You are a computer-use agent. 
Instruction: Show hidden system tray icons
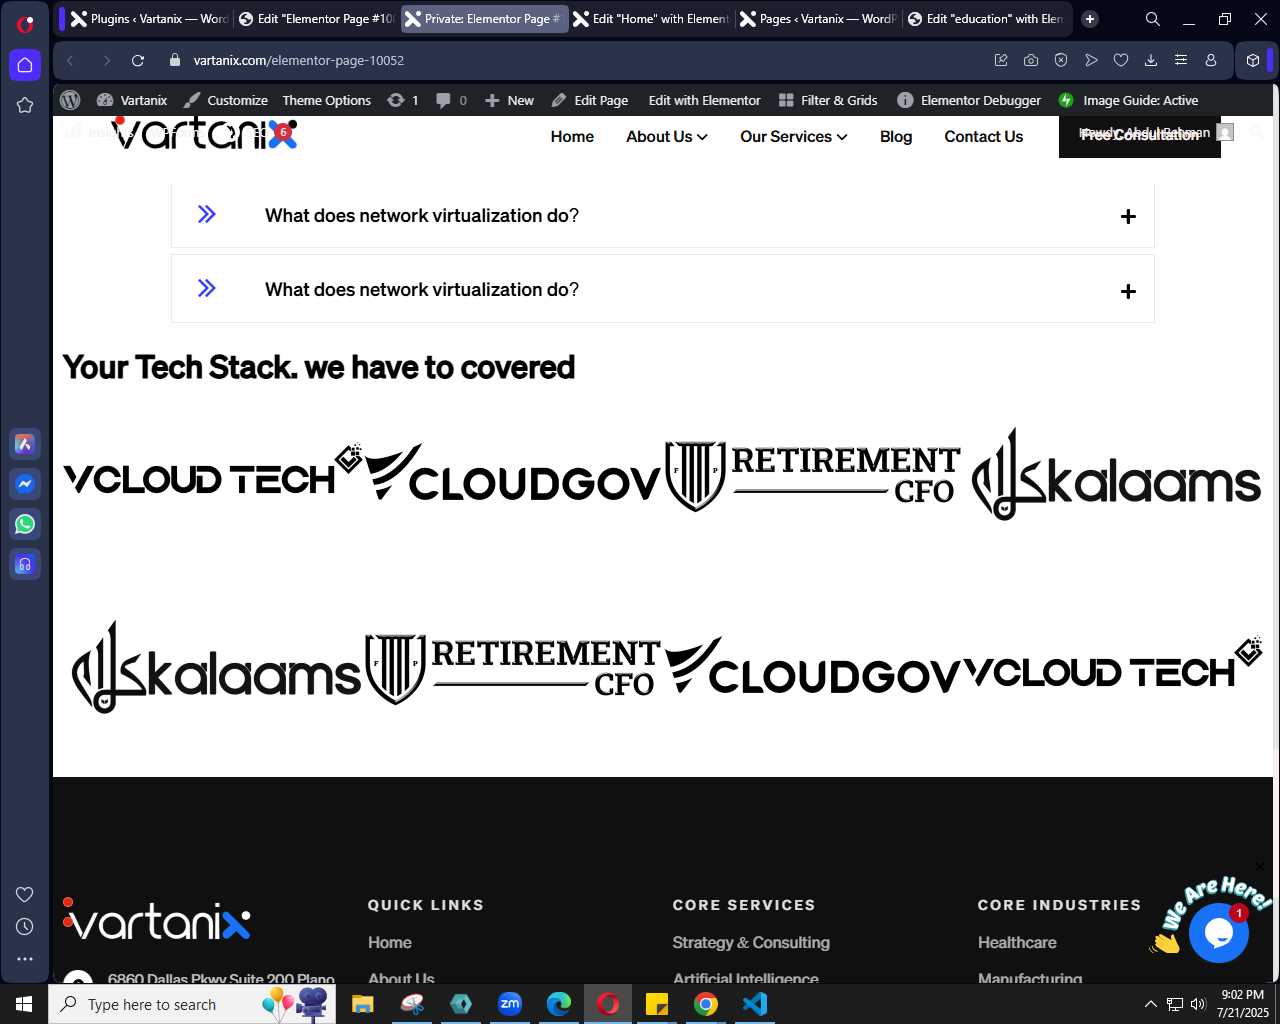[x=1150, y=1004]
